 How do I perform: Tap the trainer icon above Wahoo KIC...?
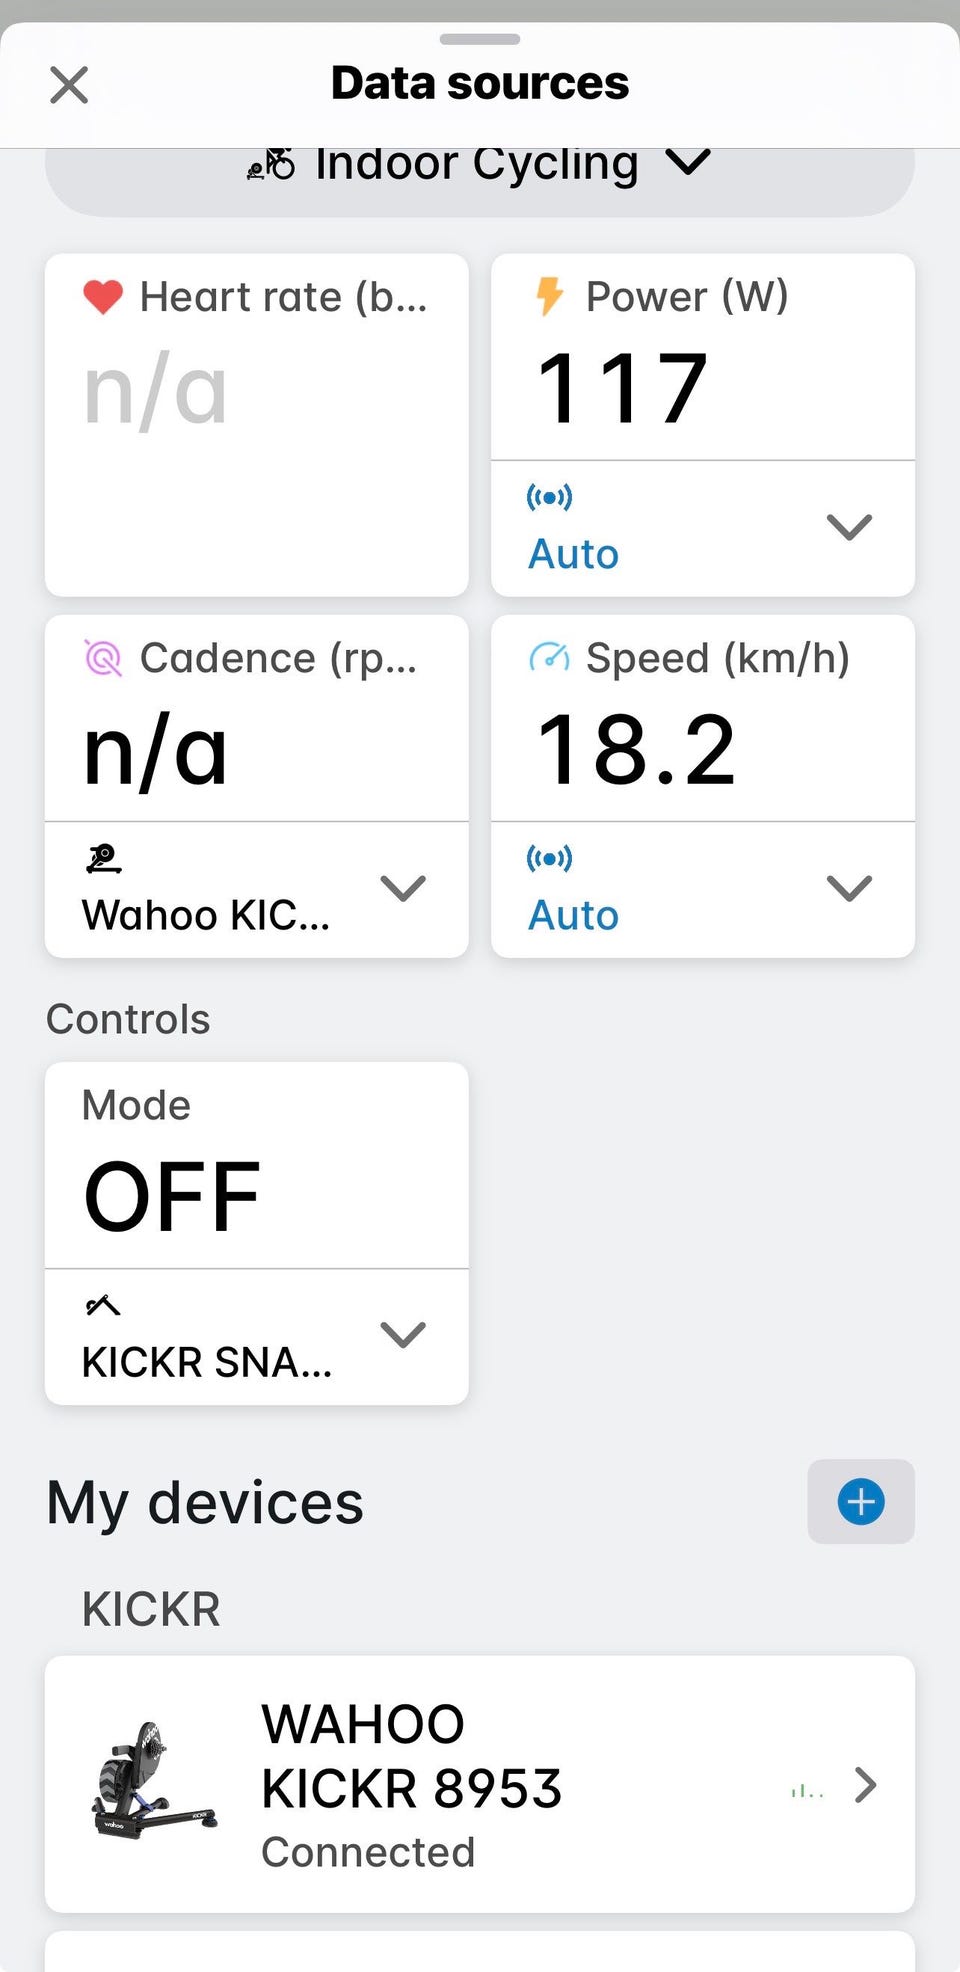[x=103, y=858]
